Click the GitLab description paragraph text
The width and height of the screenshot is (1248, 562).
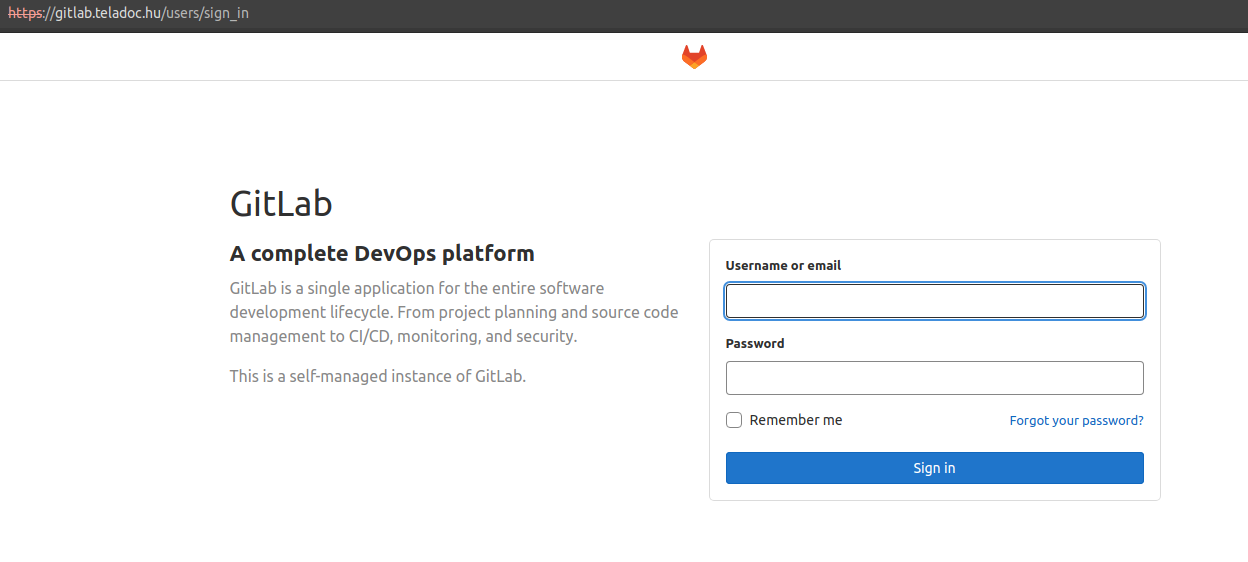point(453,312)
